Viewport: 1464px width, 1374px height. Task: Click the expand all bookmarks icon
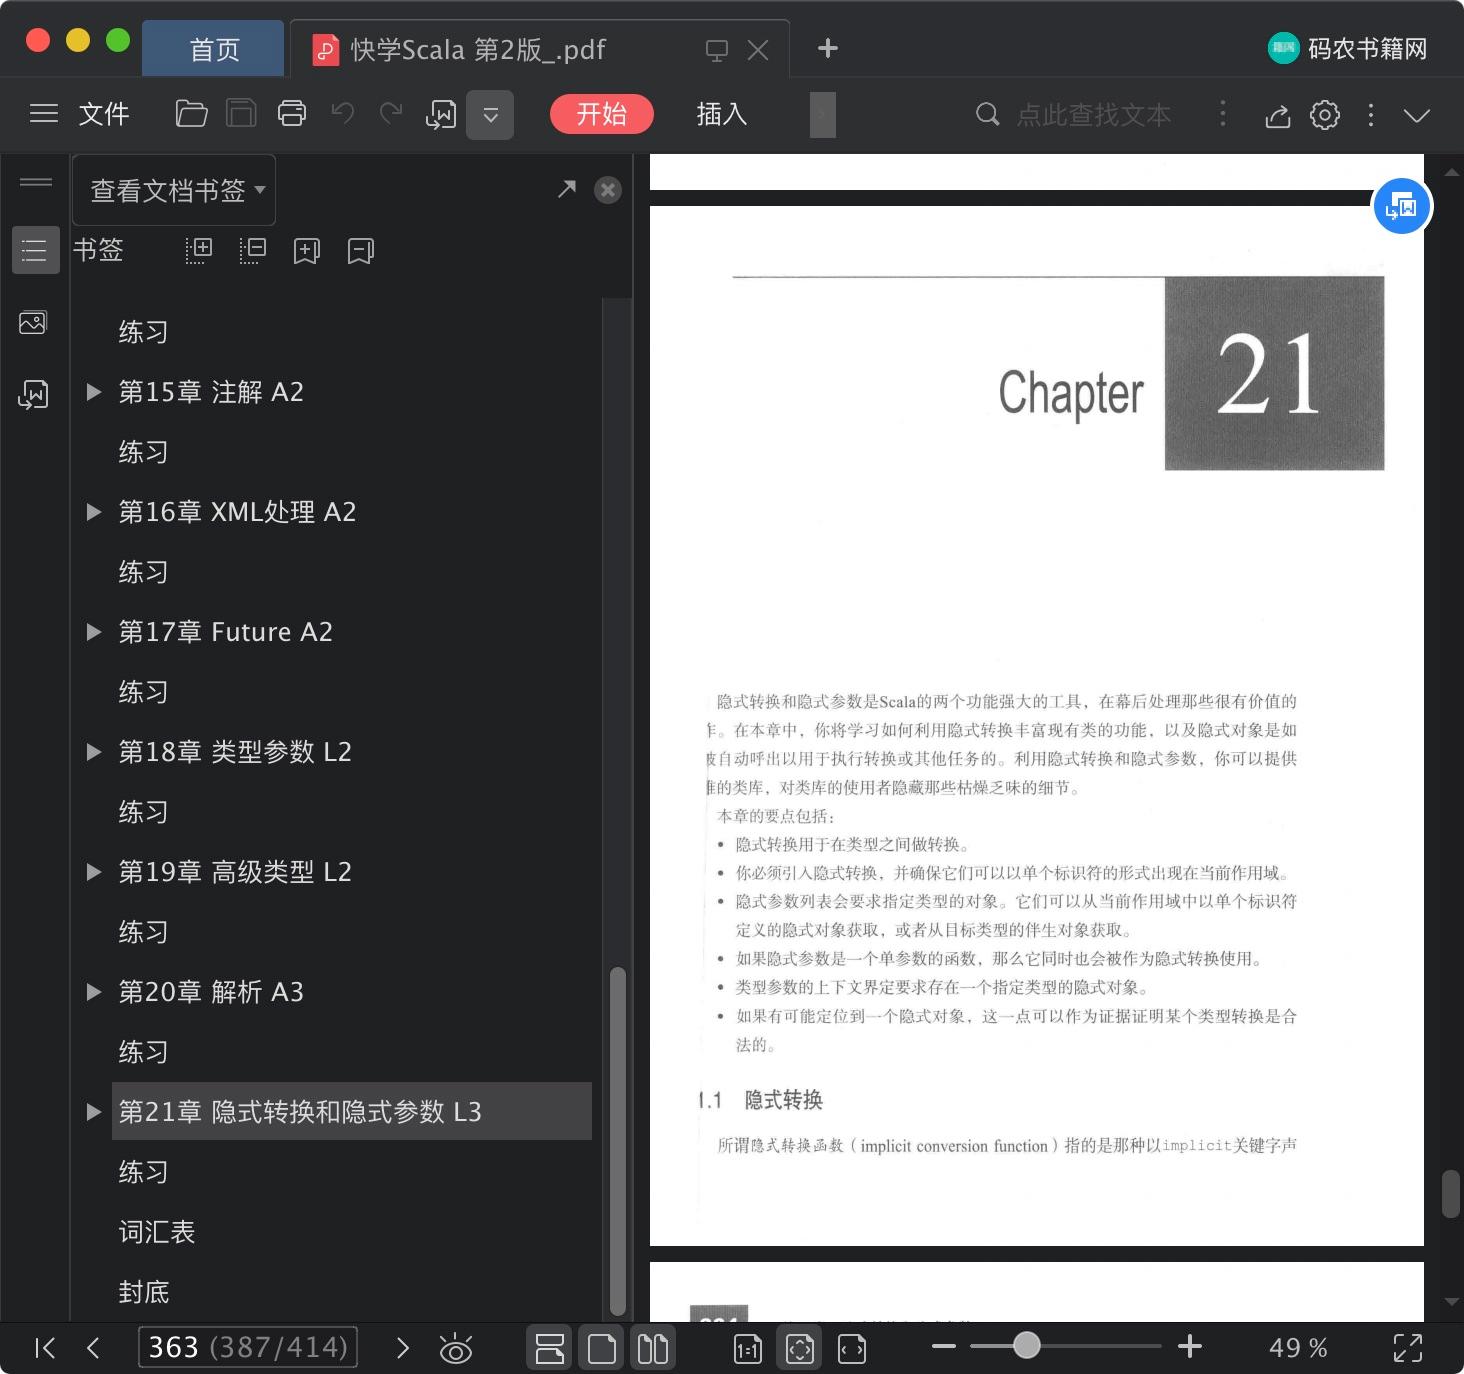click(x=199, y=250)
